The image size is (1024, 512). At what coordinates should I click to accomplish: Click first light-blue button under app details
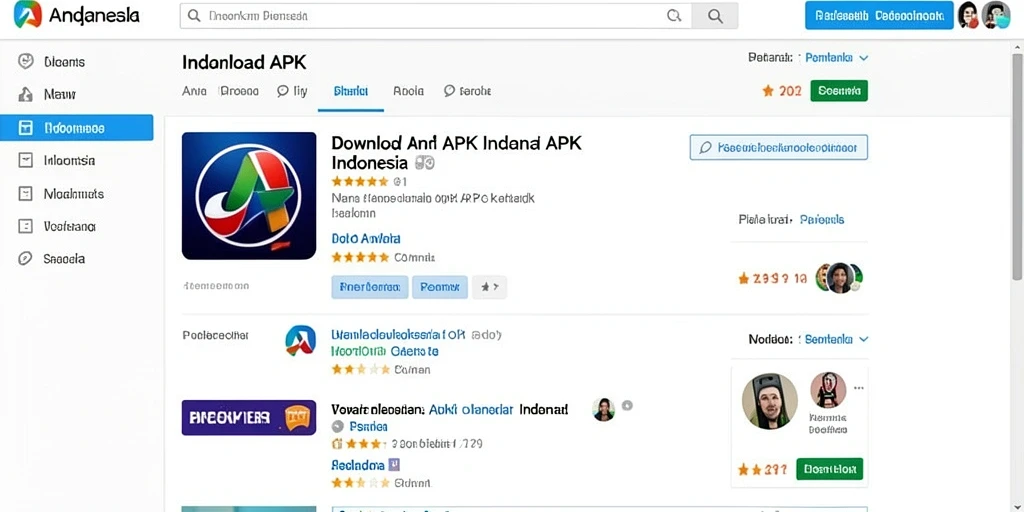pos(370,287)
